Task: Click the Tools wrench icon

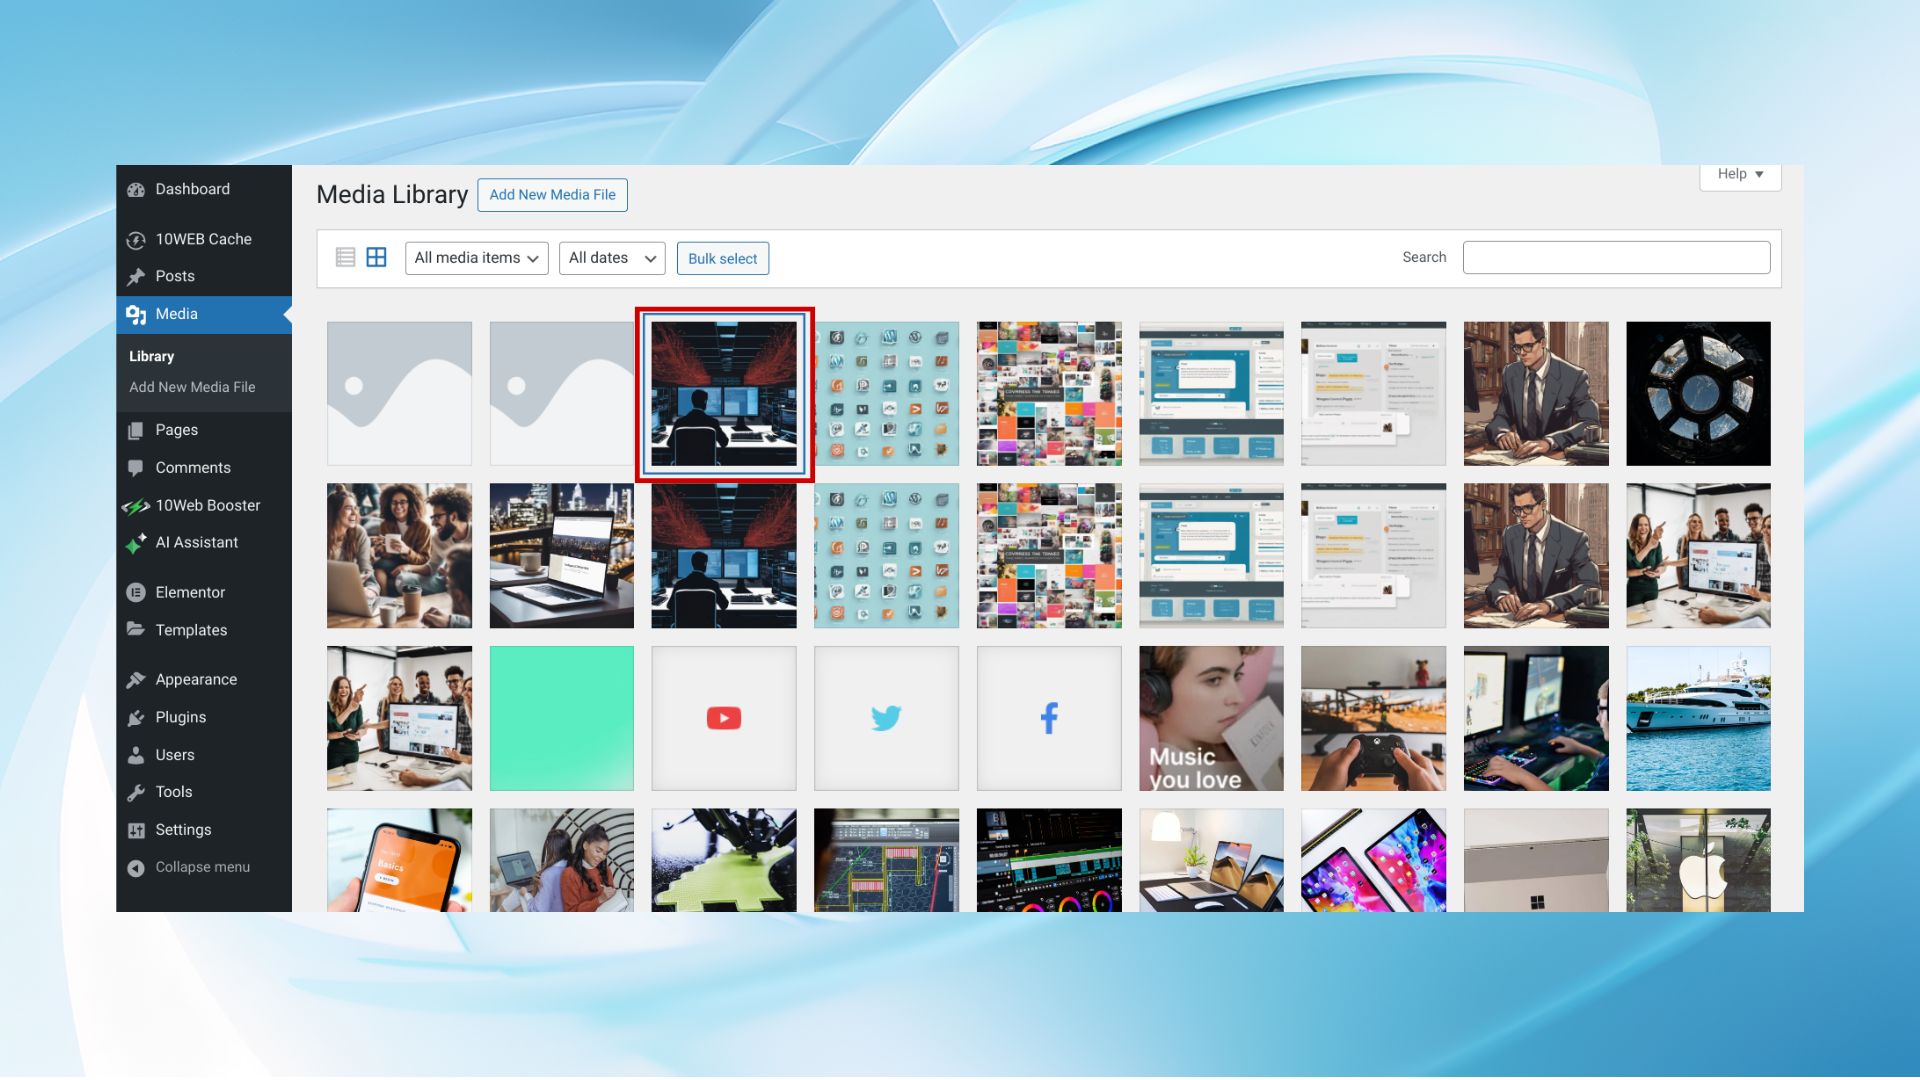Action: (136, 793)
